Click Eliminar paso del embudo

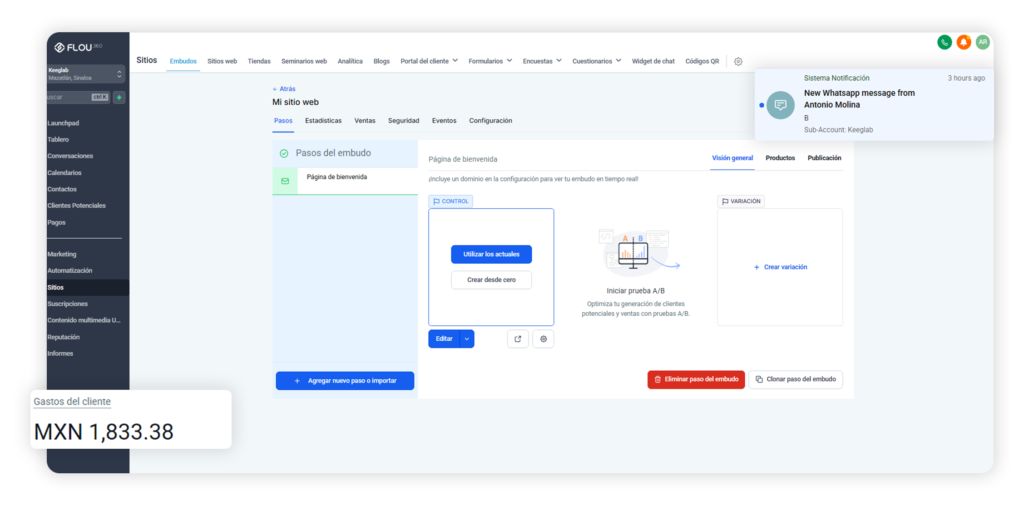(x=696, y=380)
